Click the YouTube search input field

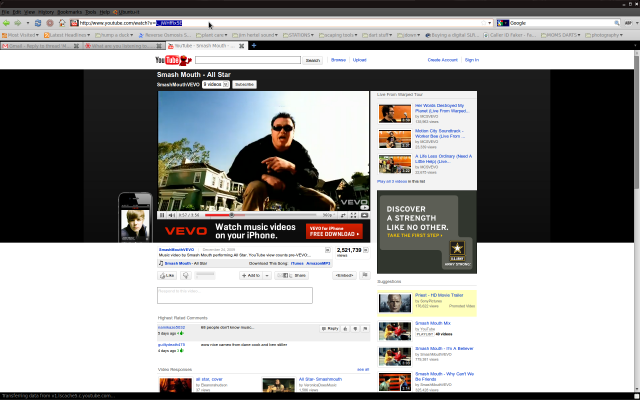pos(248,60)
